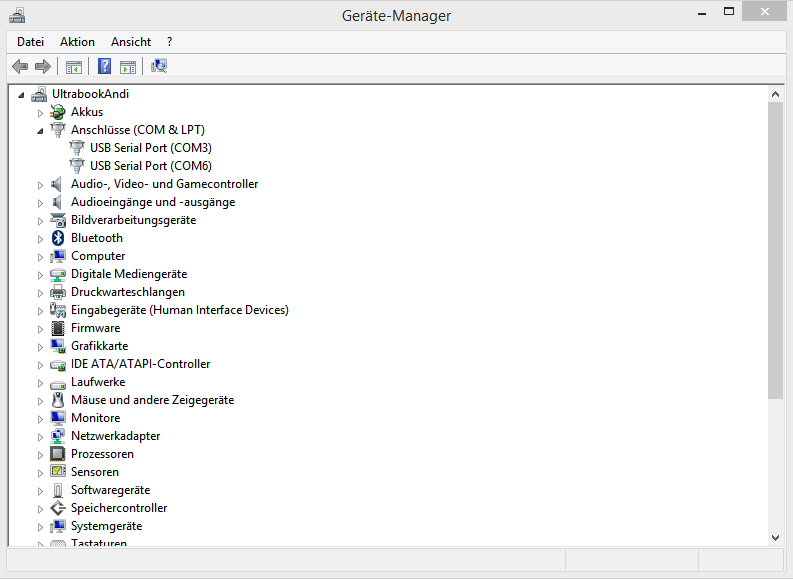Expand the Monitore category arrow
The width and height of the screenshot is (793, 580).
(41, 419)
